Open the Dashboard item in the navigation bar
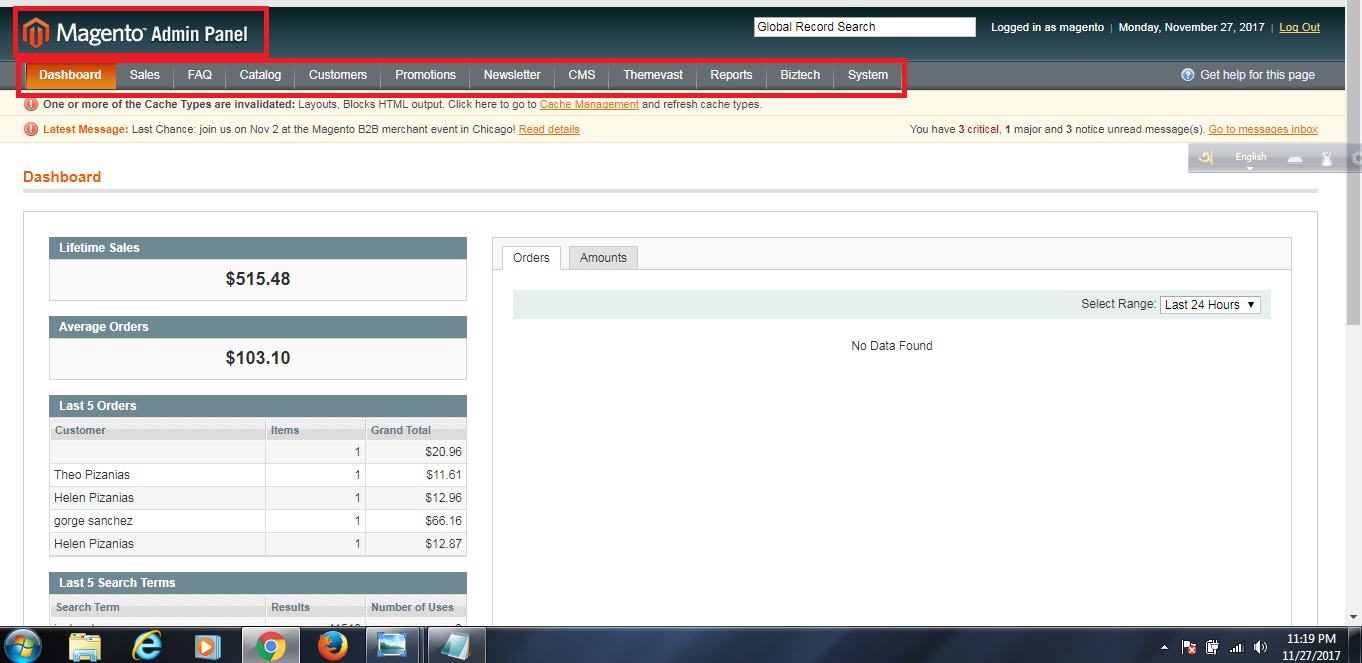Viewport: 1362px width, 663px height. click(70, 75)
